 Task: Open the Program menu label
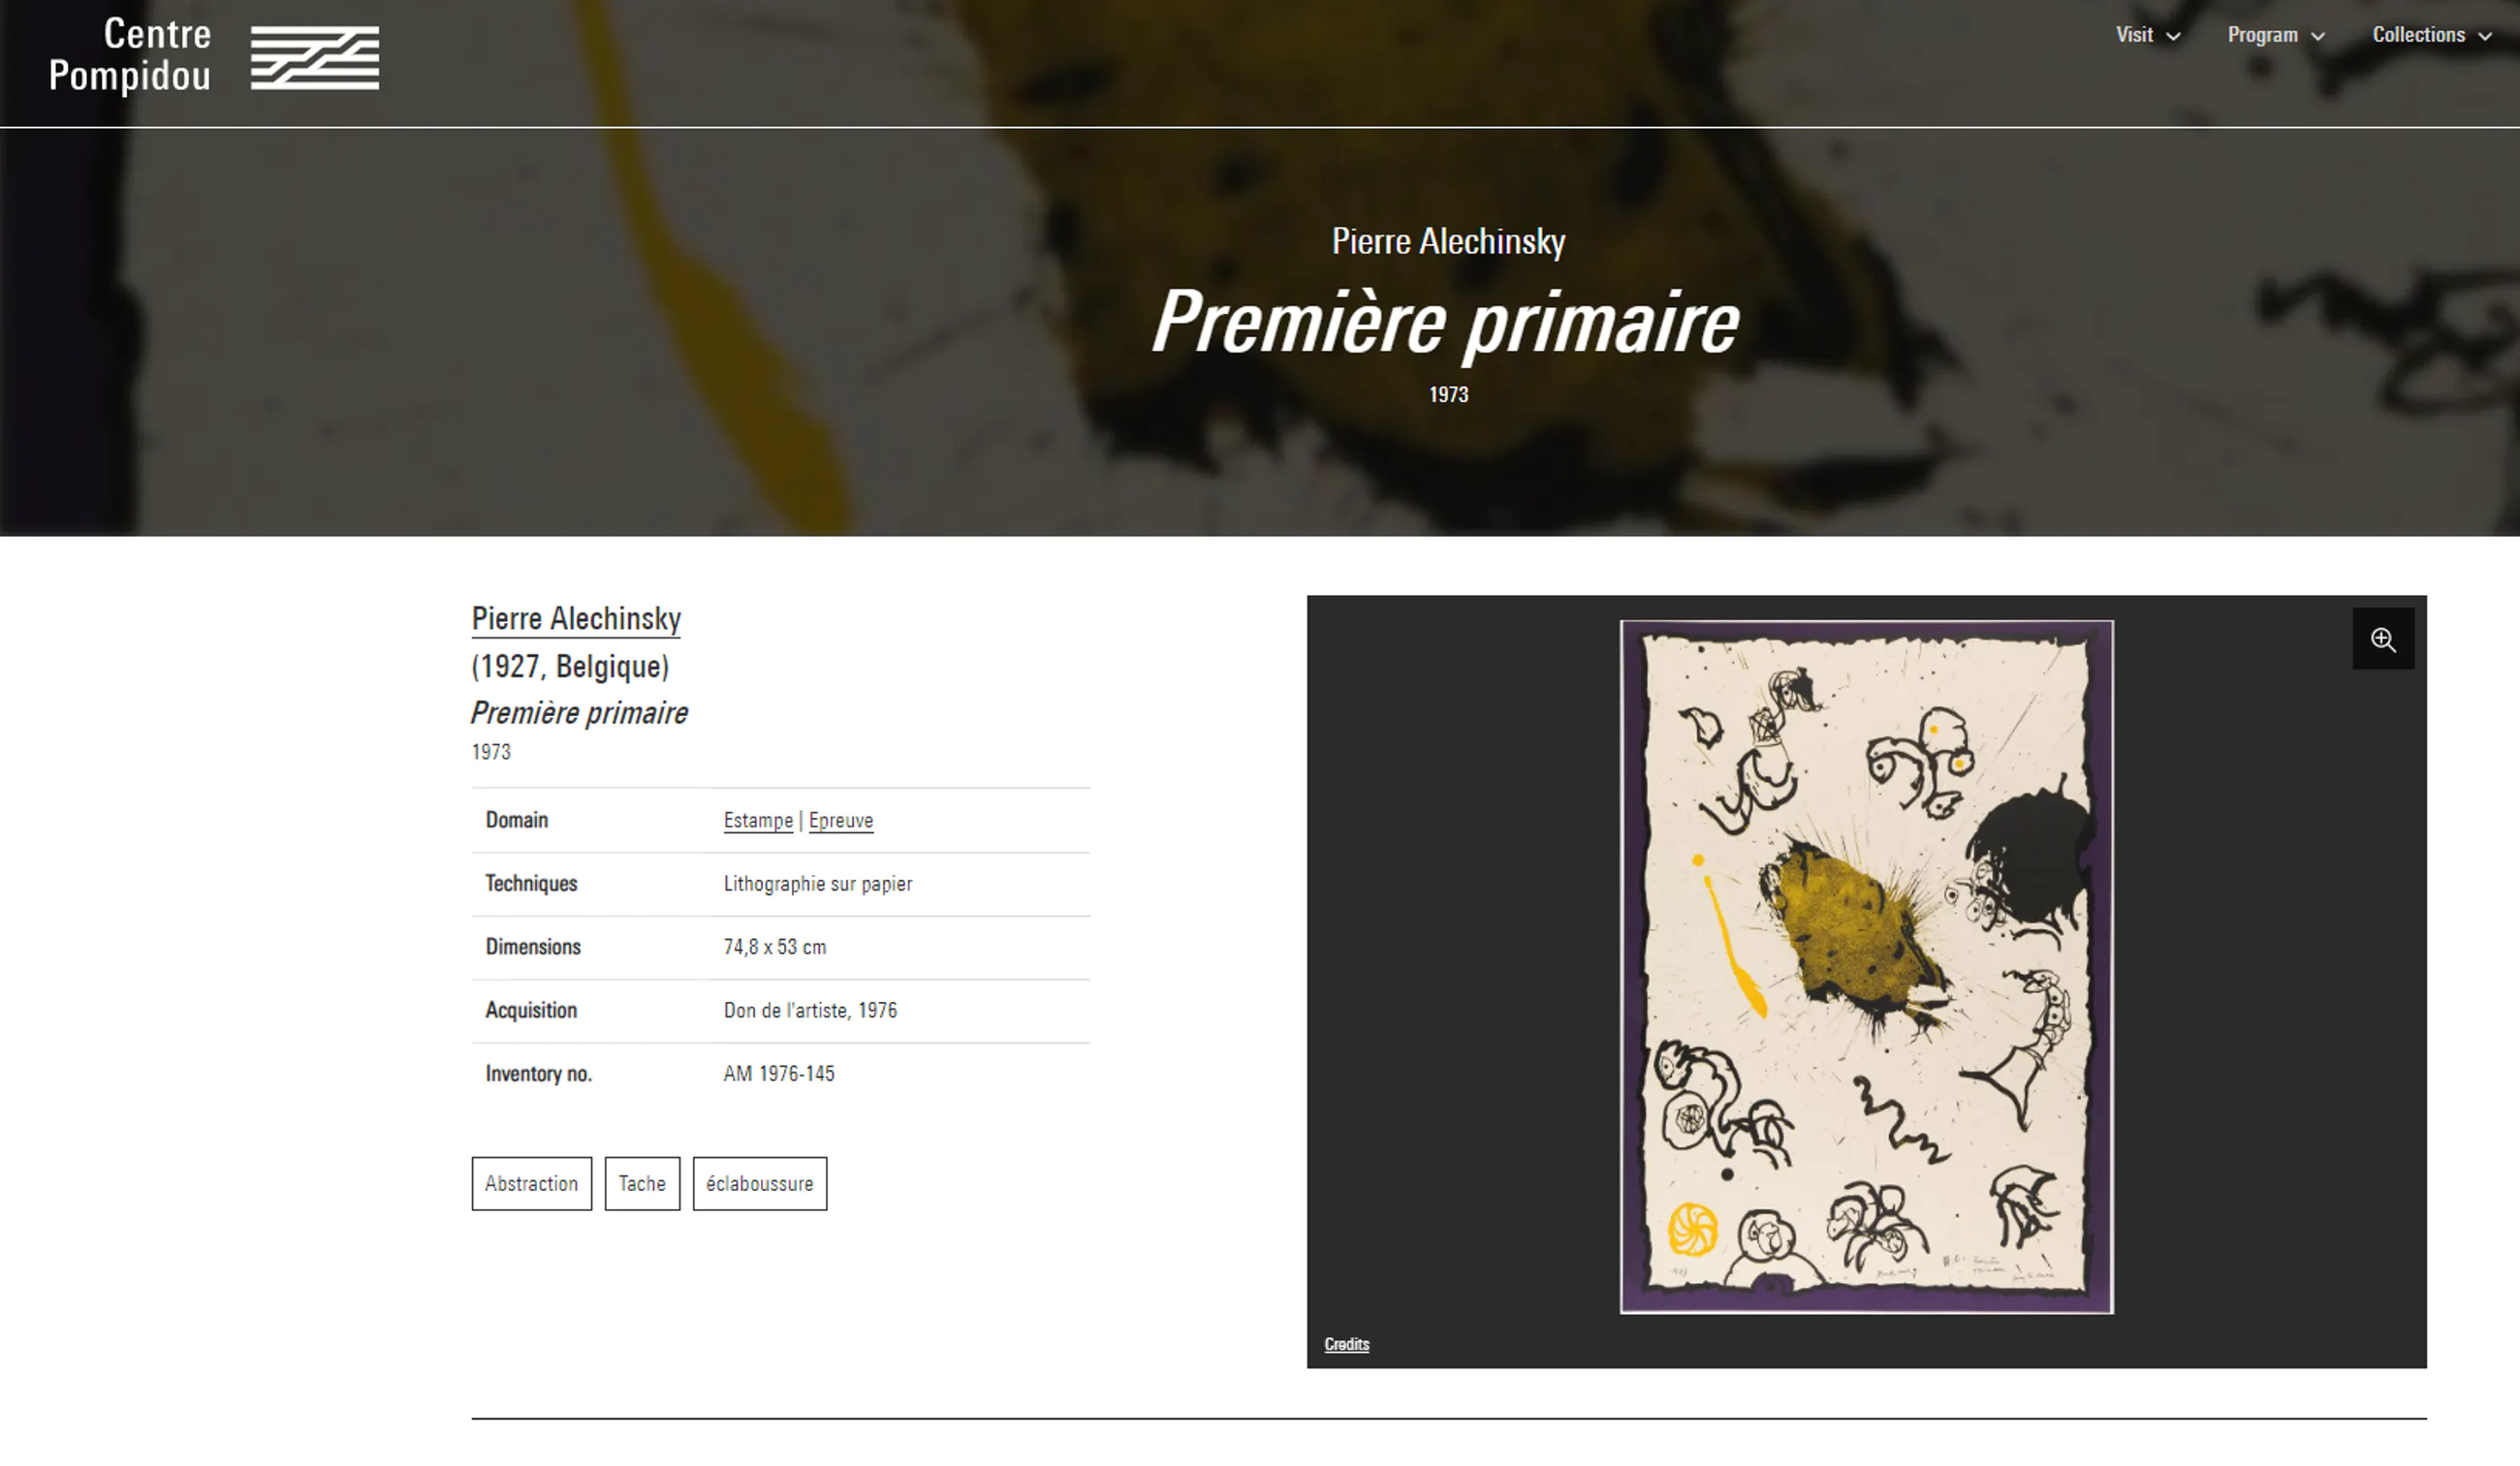tap(2262, 35)
